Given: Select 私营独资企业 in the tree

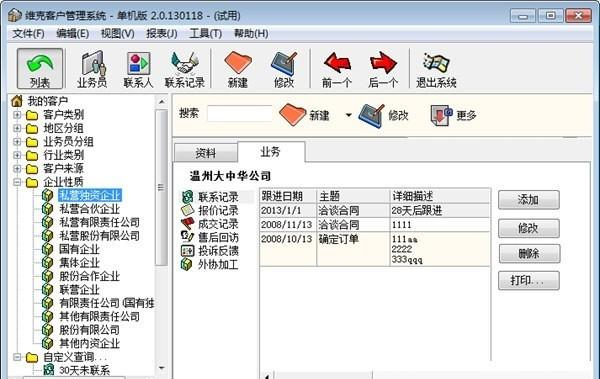Looking at the screenshot, I should coord(90,195).
